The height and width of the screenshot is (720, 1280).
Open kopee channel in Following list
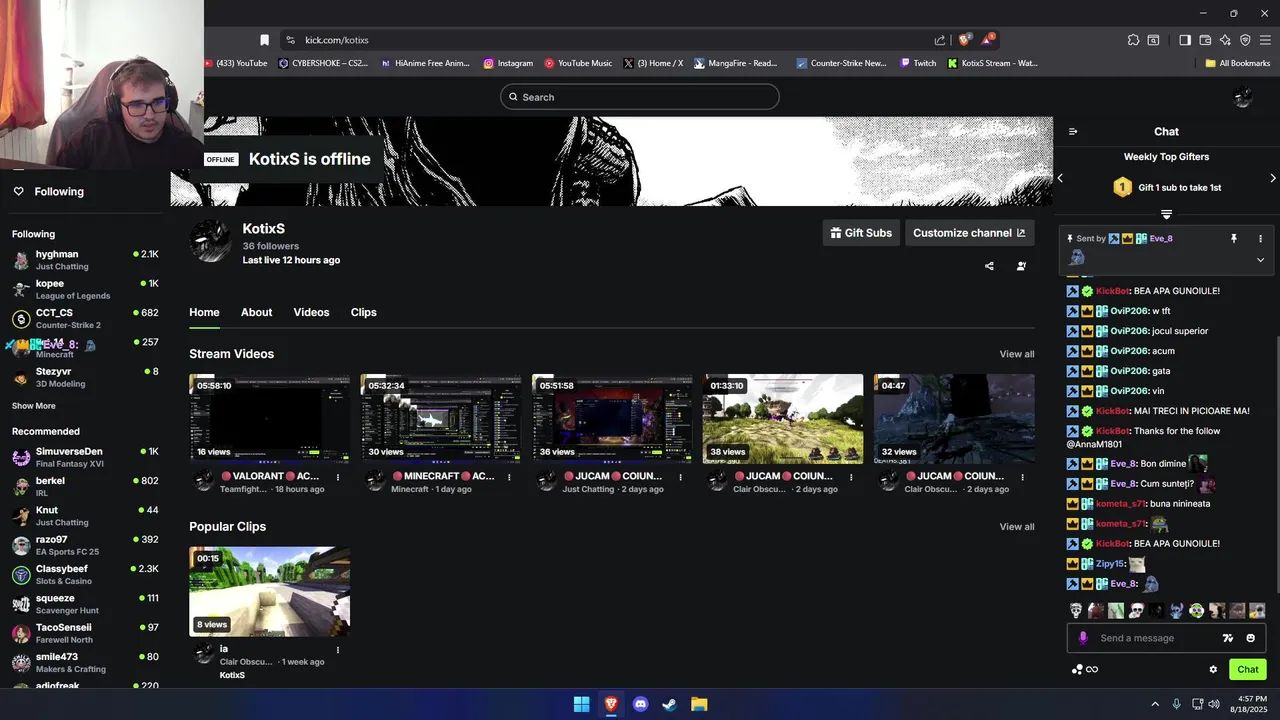point(85,289)
